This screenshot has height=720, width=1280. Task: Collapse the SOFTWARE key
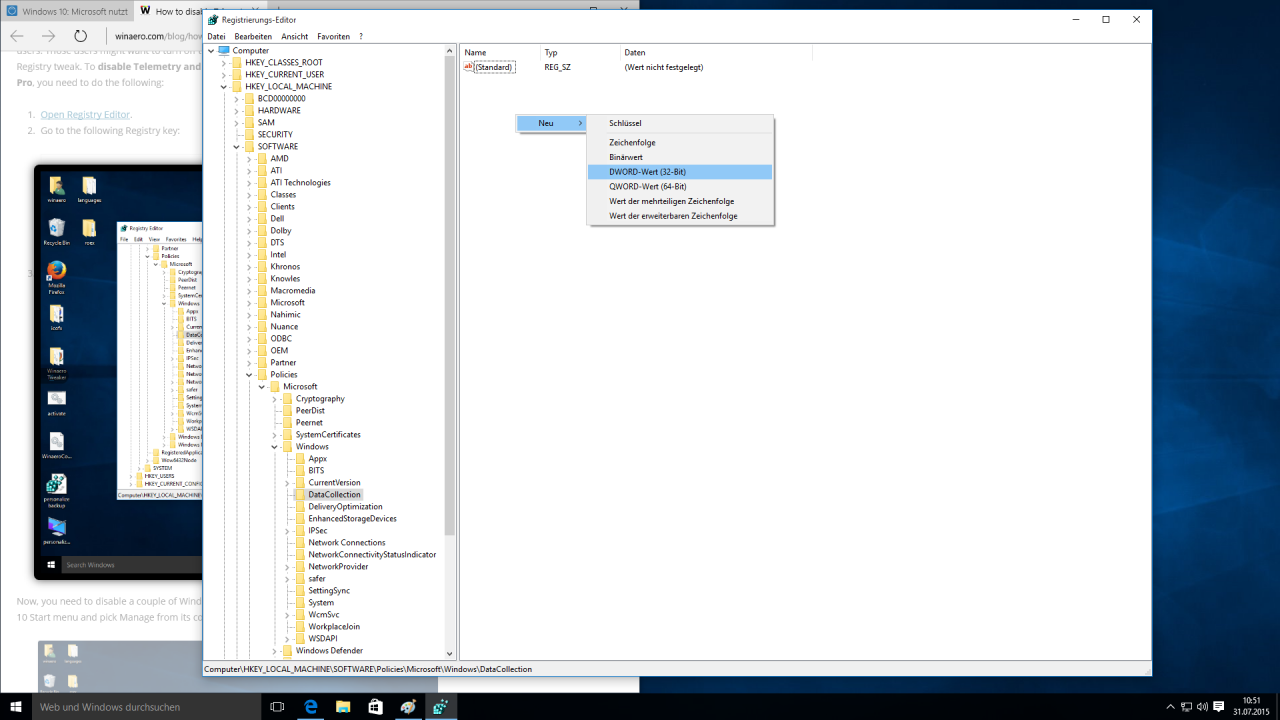[236, 146]
